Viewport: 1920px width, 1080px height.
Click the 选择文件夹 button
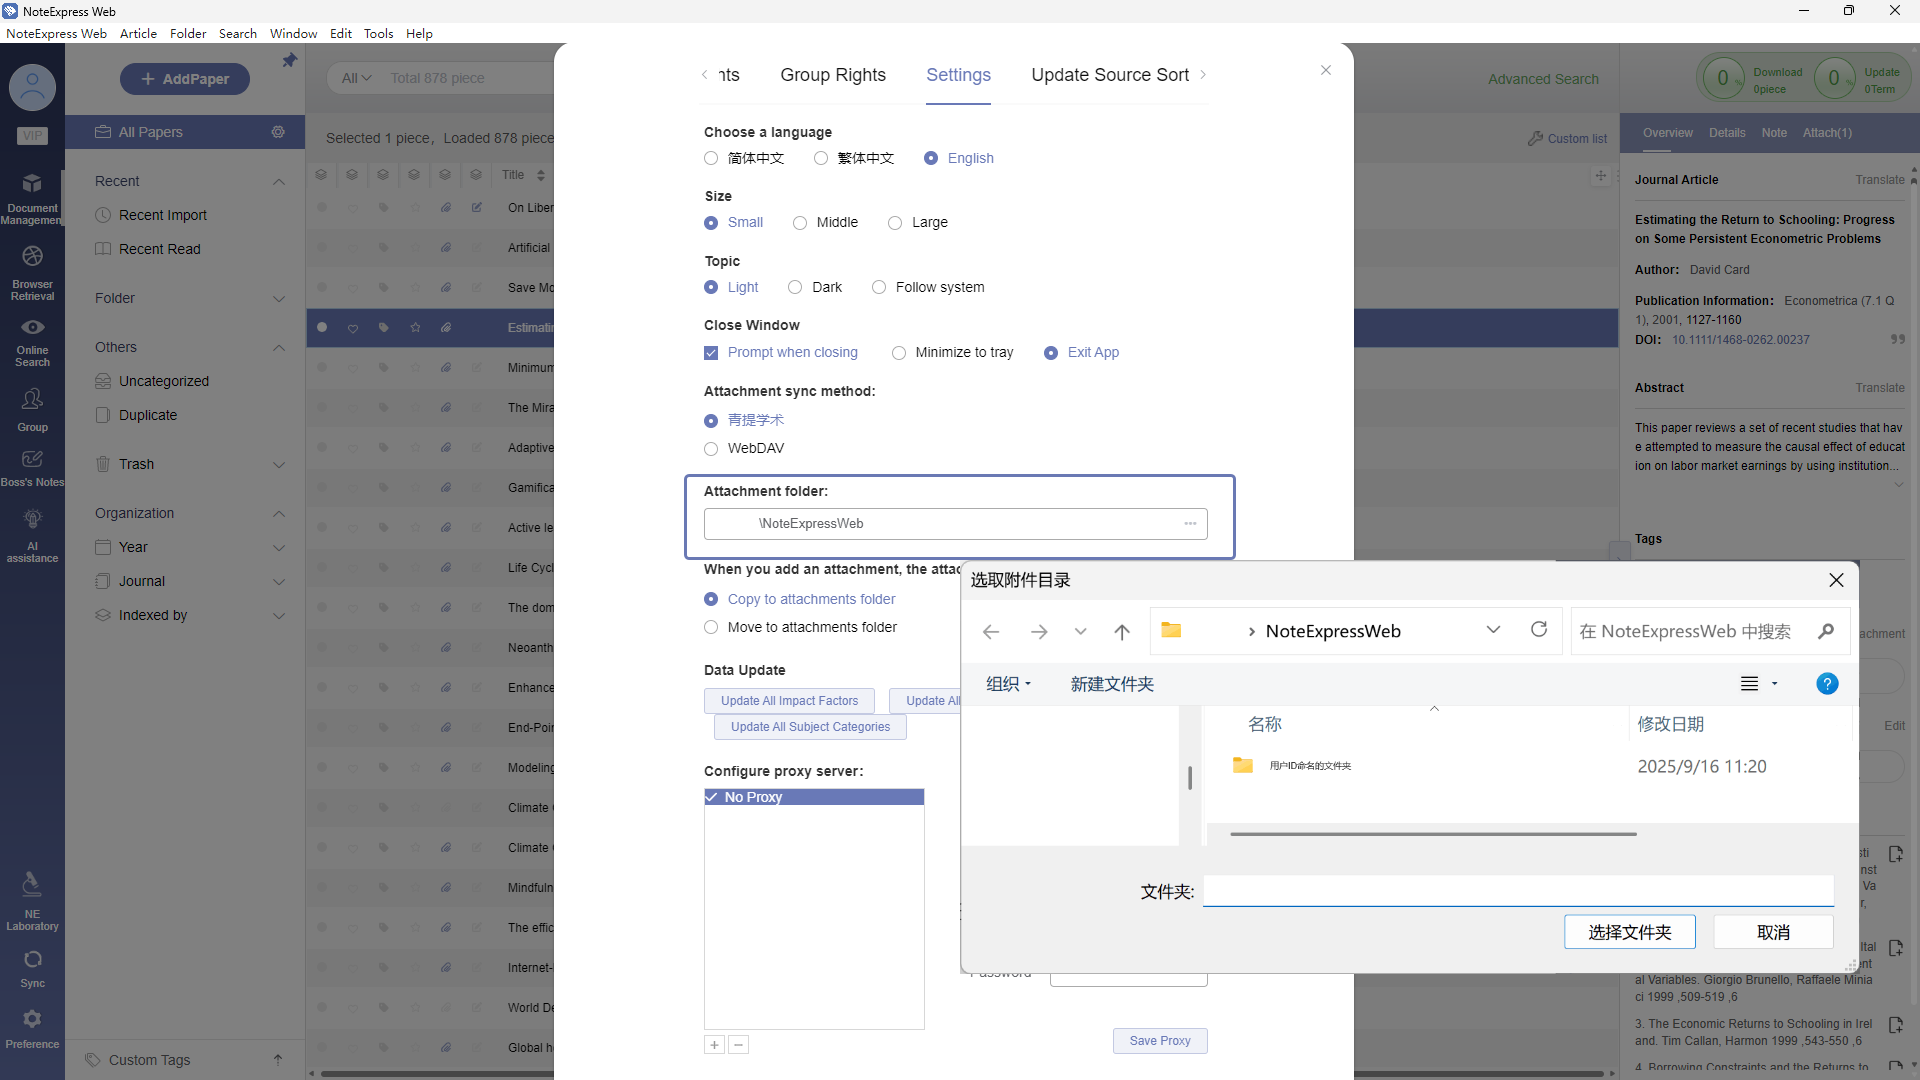(x=1629, y=932)
